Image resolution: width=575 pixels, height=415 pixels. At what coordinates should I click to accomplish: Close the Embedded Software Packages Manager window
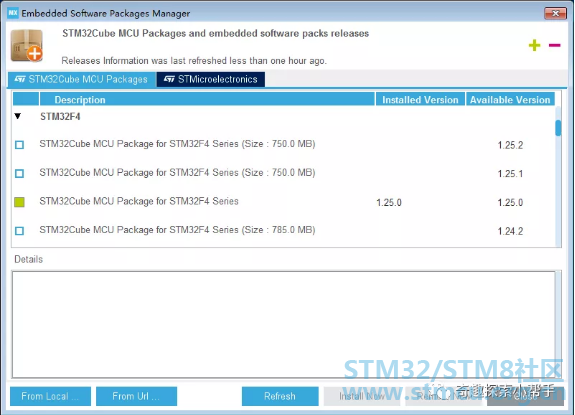click(x=555, y=13)
